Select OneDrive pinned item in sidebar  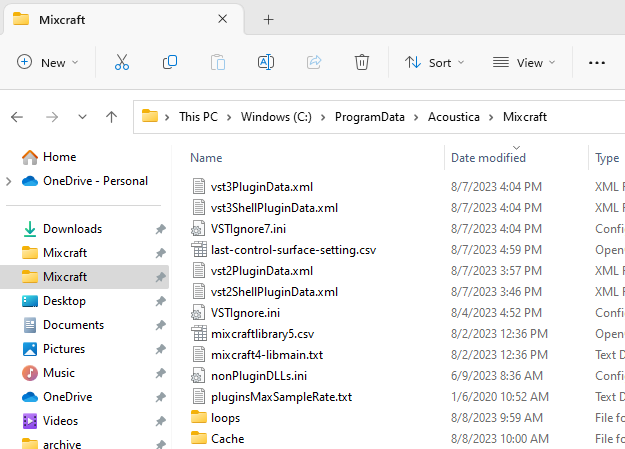[67, 397]
